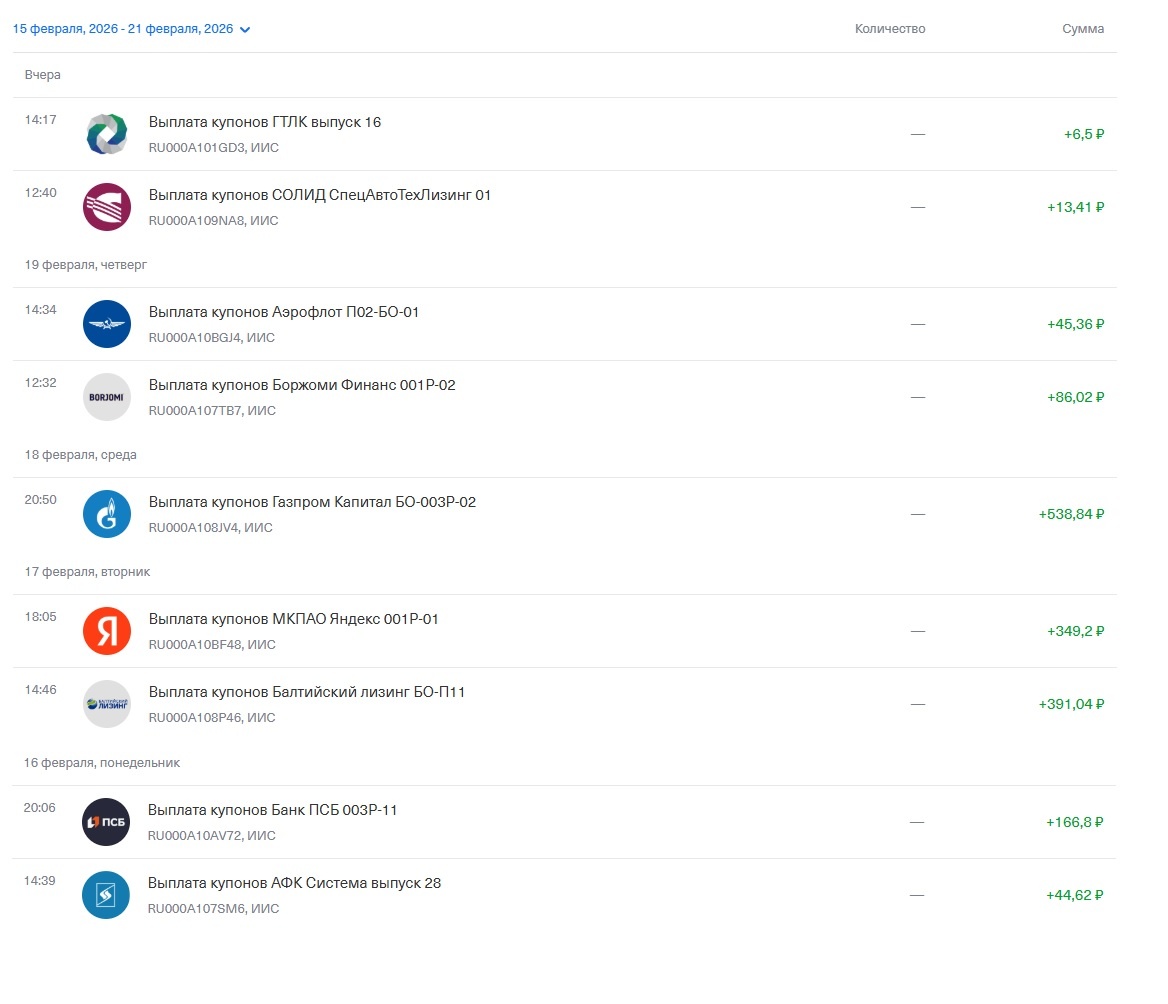This screenshot has width=1168, height=1004.
Task: Click the Балтийский лизинг logo icon
Action: [x=107, y=704]
